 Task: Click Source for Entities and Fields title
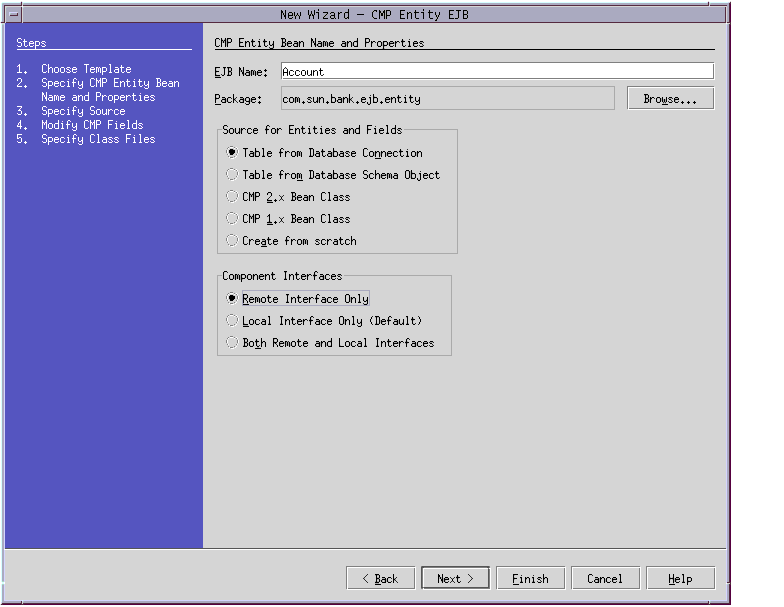point(312,130)
